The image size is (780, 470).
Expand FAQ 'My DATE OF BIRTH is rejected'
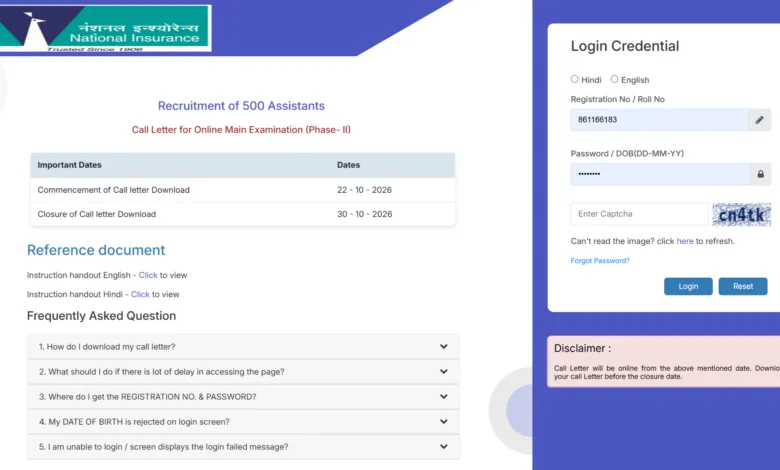click(243, 422)
